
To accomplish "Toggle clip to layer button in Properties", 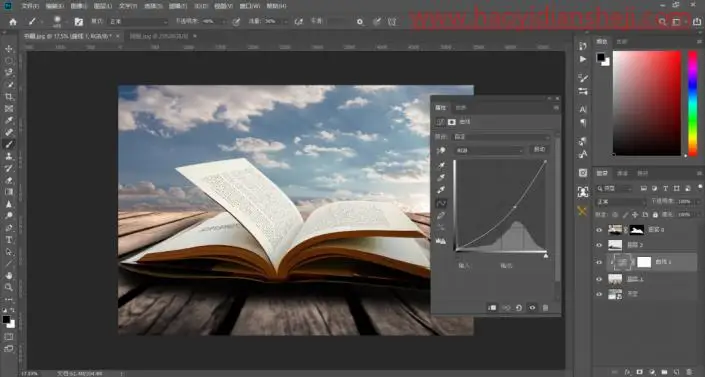I will [x=492, y=308].
